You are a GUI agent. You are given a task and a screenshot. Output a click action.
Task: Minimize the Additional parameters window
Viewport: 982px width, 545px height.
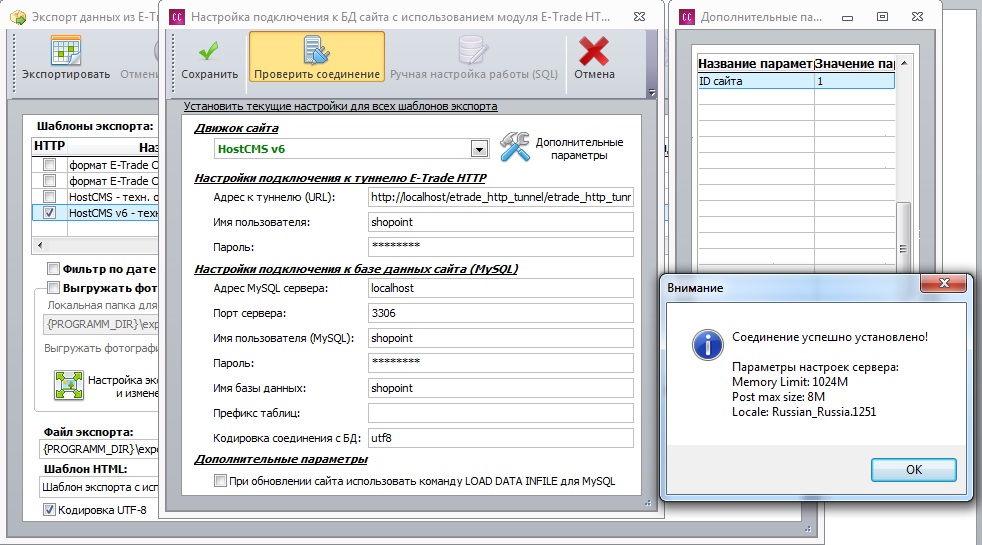(x=847, y=18)
